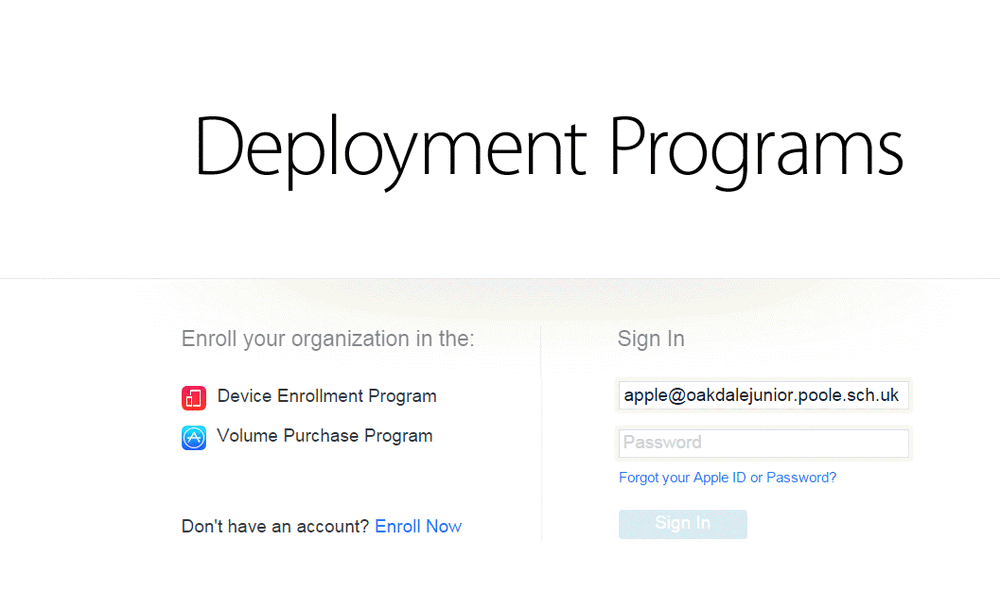1000x610 pixels.
Task: Open Forgot your Apple ID or Password link
Action: pos(728,478)
